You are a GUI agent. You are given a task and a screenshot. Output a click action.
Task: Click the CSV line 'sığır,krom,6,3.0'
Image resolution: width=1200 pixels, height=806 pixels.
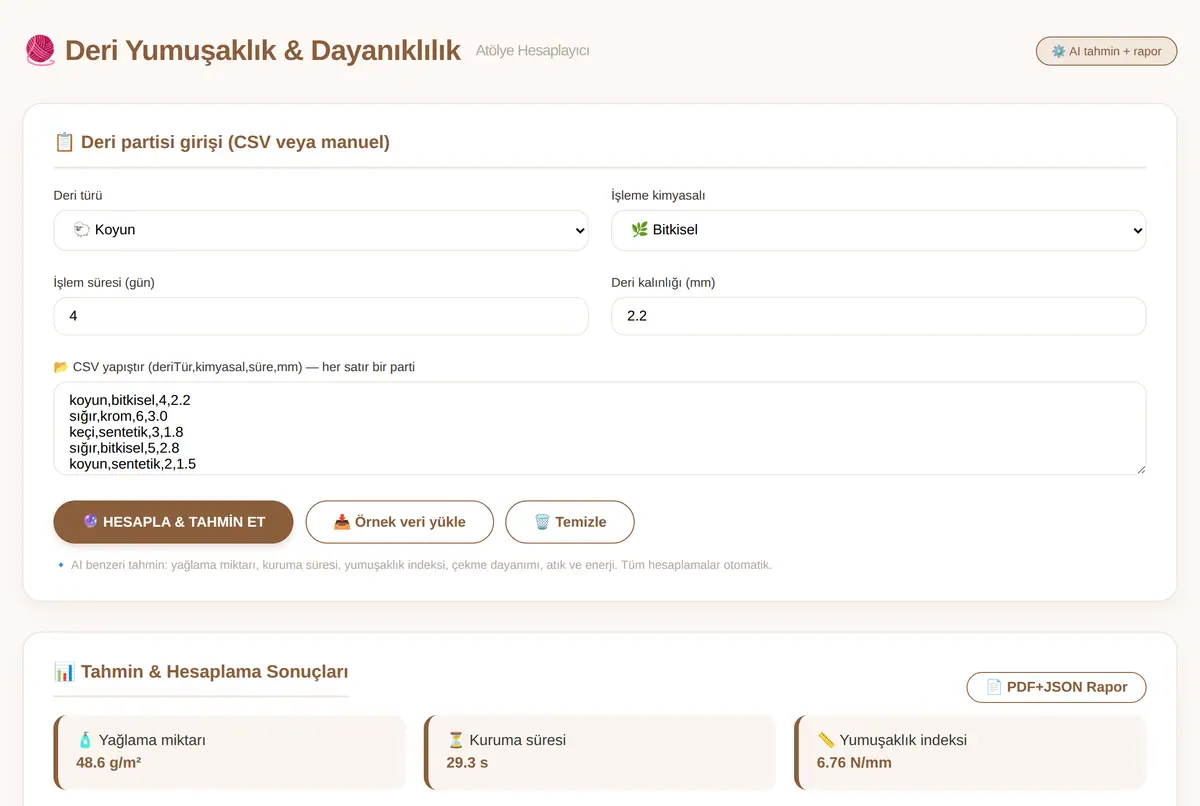click(x=118, y=416)
